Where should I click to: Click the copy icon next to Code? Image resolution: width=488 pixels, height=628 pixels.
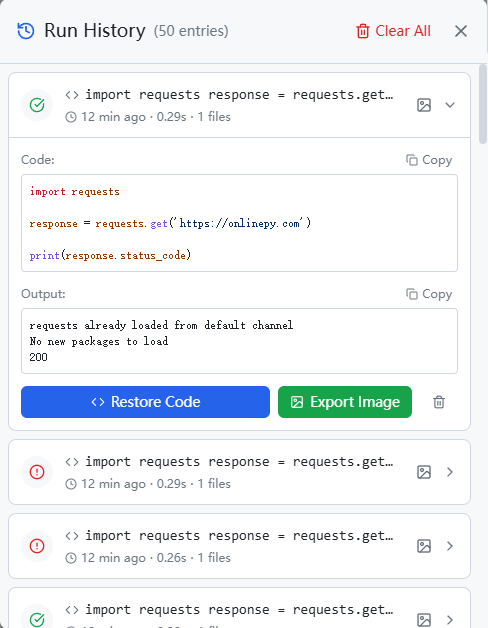[412, 160]
